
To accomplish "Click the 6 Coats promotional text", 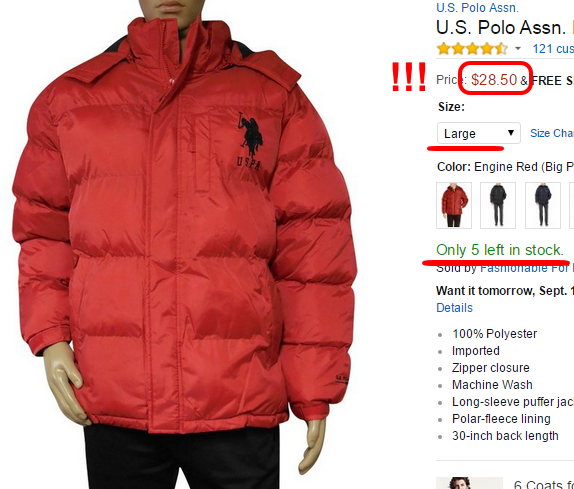I will (x=544, y=485).
